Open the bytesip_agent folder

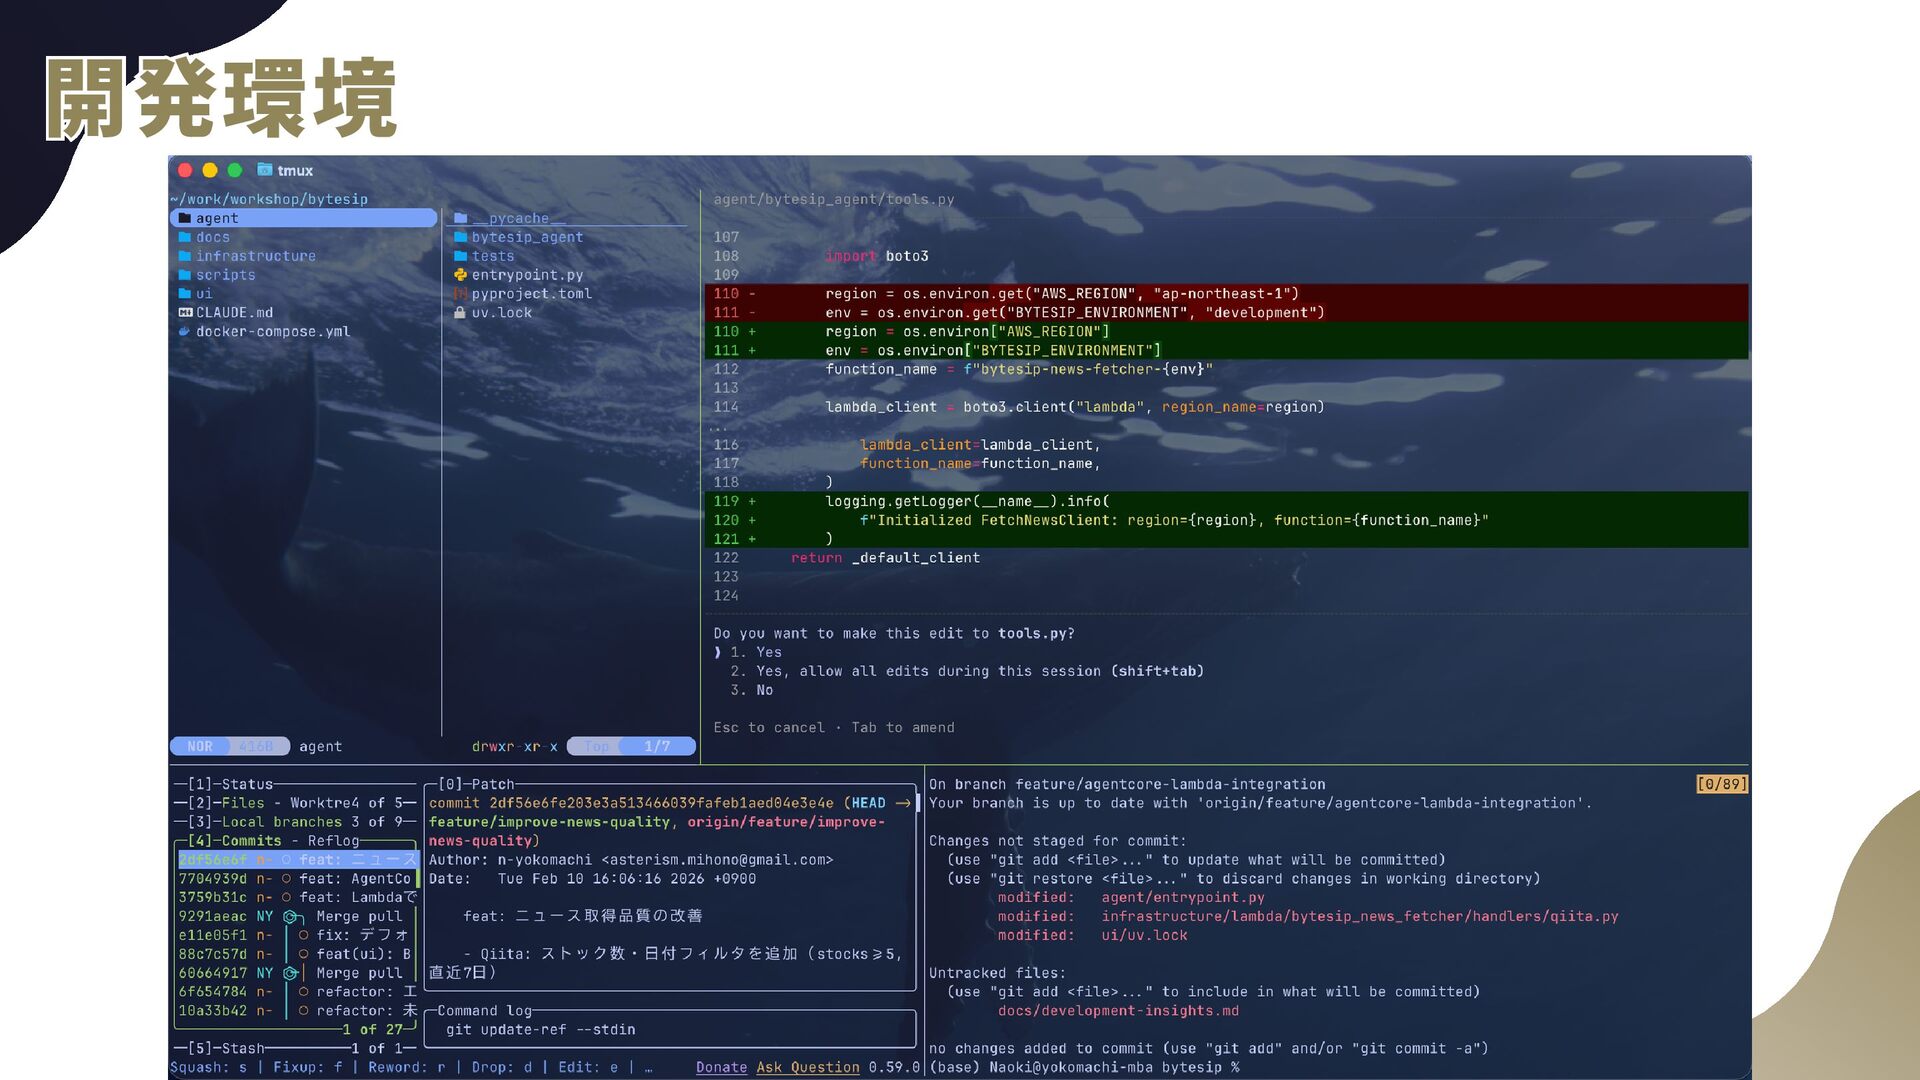coord(526,237)
